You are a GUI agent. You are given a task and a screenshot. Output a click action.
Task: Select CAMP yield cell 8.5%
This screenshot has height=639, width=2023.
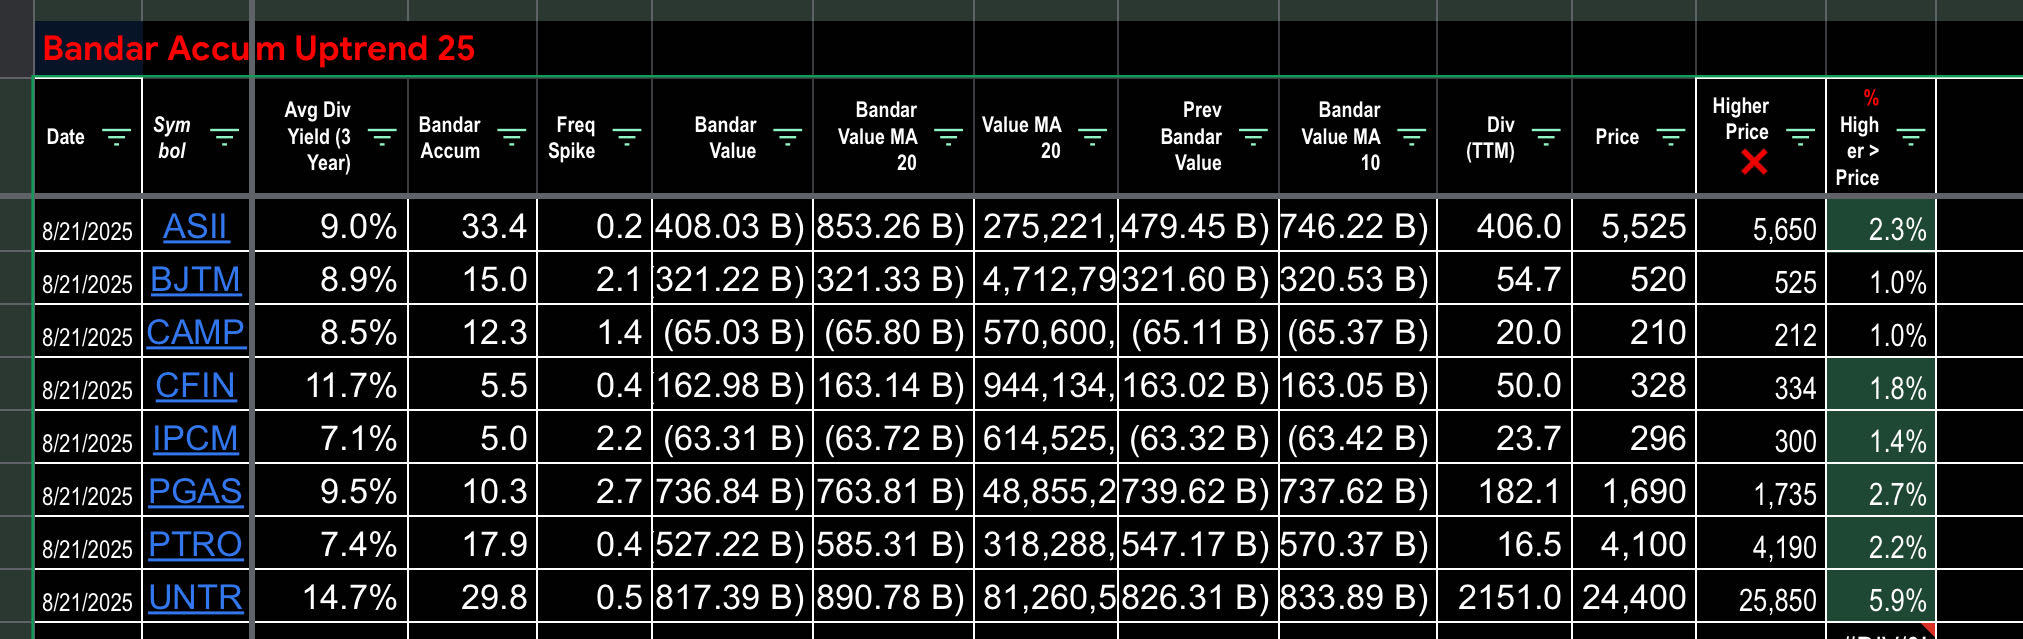tap(330, 332)
